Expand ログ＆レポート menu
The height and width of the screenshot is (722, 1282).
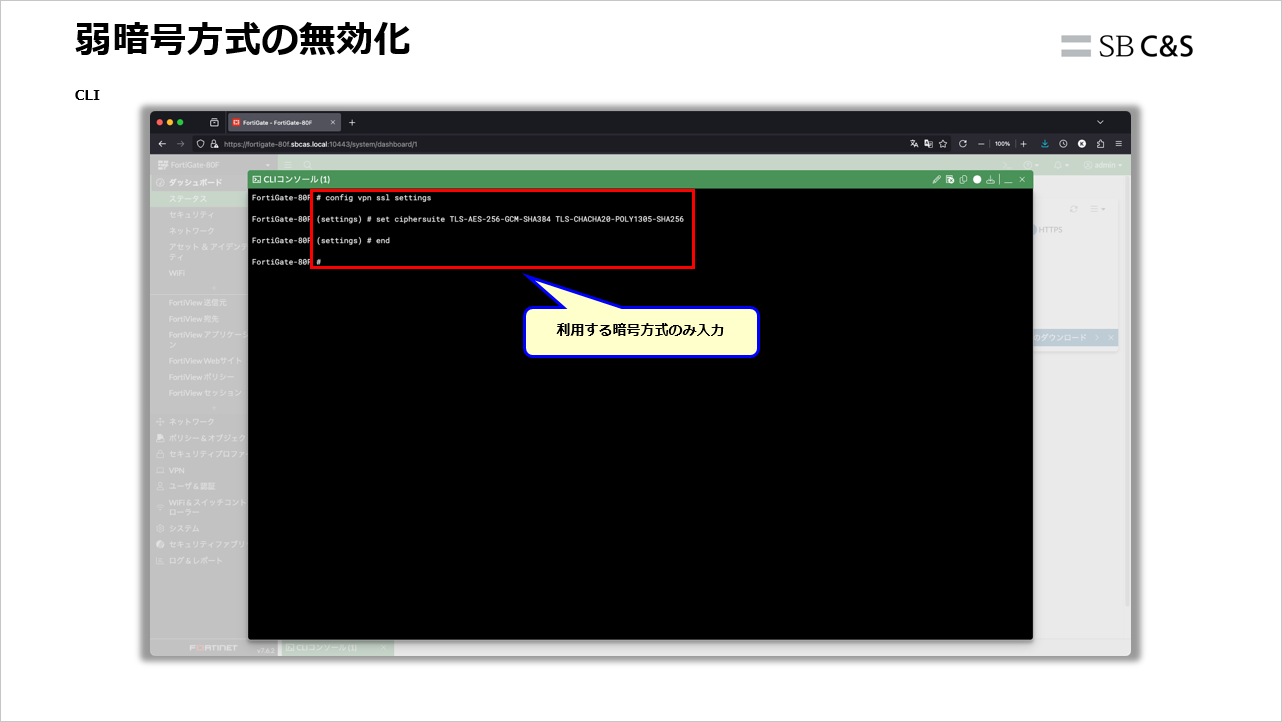[199, 560]
